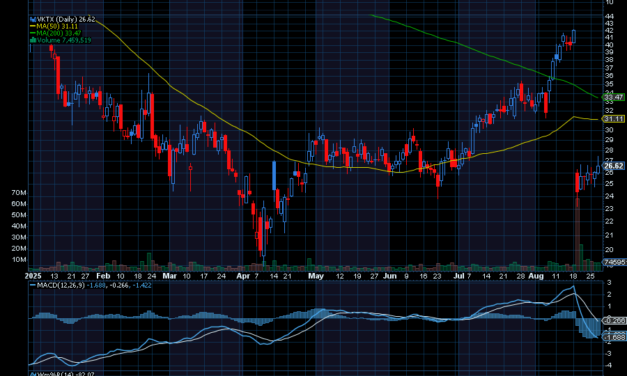Click the Aug month label on time axis
627x376 pixels.
pos(536,276)
